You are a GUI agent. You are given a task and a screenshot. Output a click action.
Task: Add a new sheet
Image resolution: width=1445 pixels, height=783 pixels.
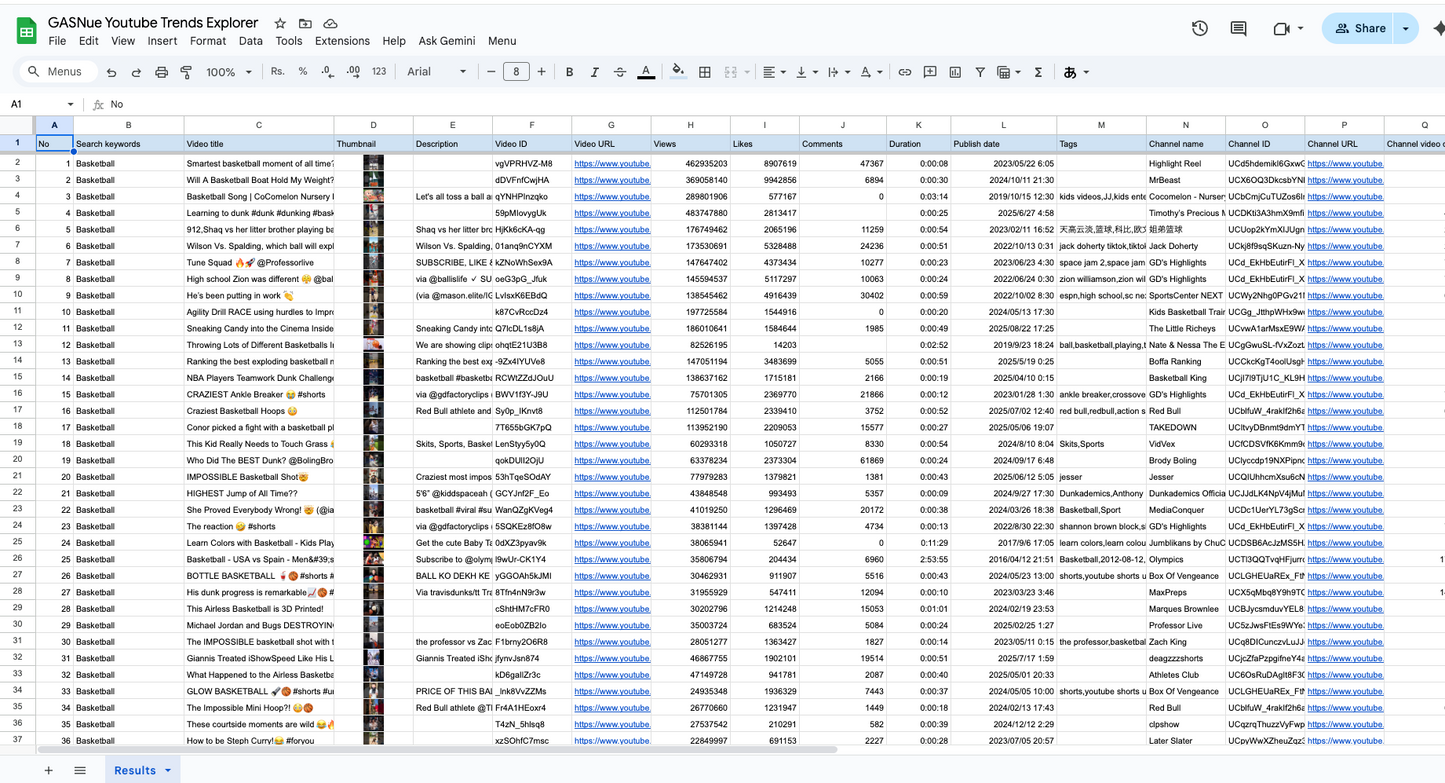(x=48, y=770)
